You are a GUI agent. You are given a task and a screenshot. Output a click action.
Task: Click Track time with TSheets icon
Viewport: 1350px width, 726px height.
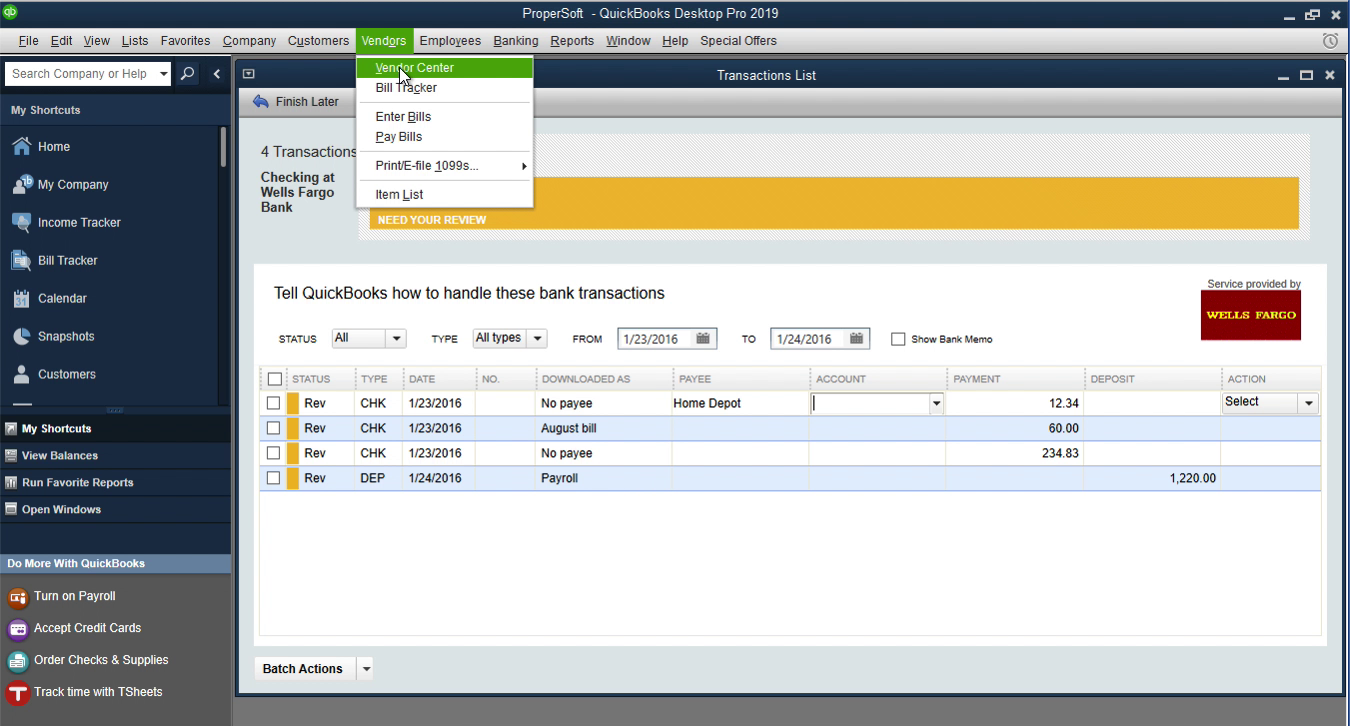click(17, 693)
